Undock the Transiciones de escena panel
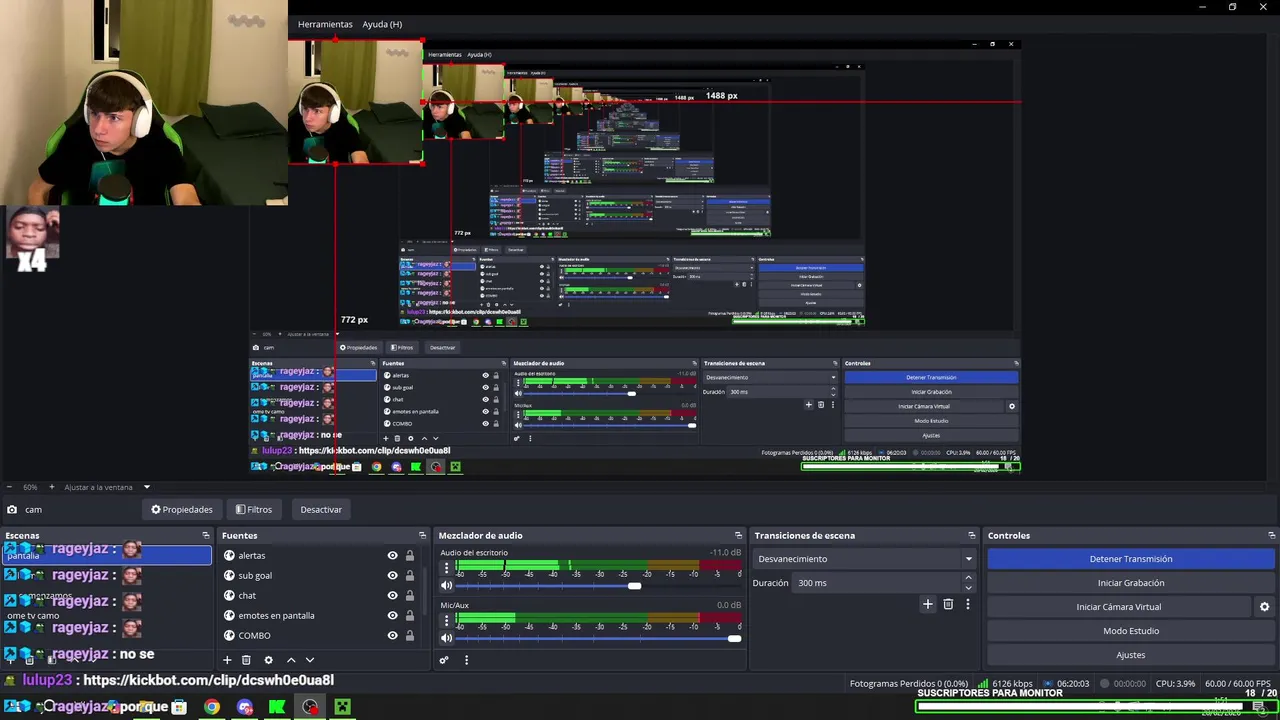 (971, 535)
